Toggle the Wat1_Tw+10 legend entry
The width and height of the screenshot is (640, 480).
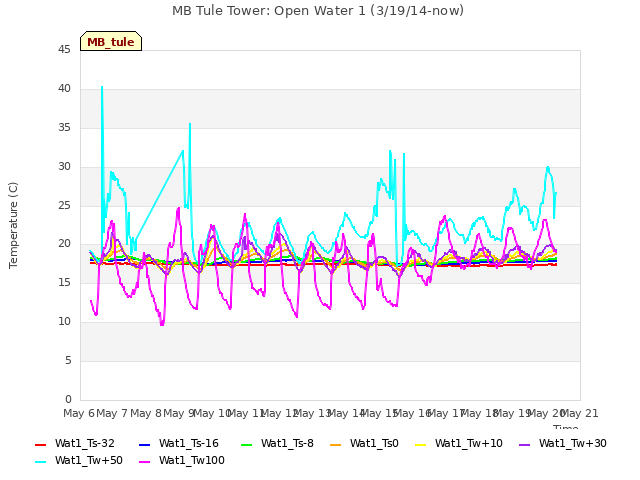pos(458,443)
